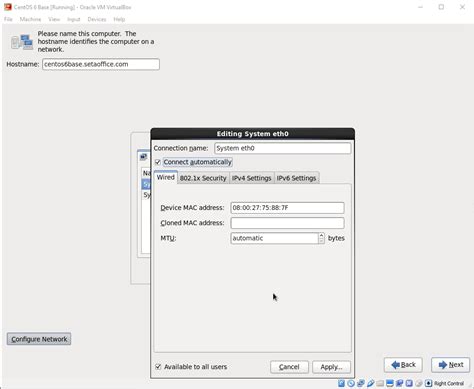
Task: Toggle Available to all users checkbox
Action: [x=158, y=367]
